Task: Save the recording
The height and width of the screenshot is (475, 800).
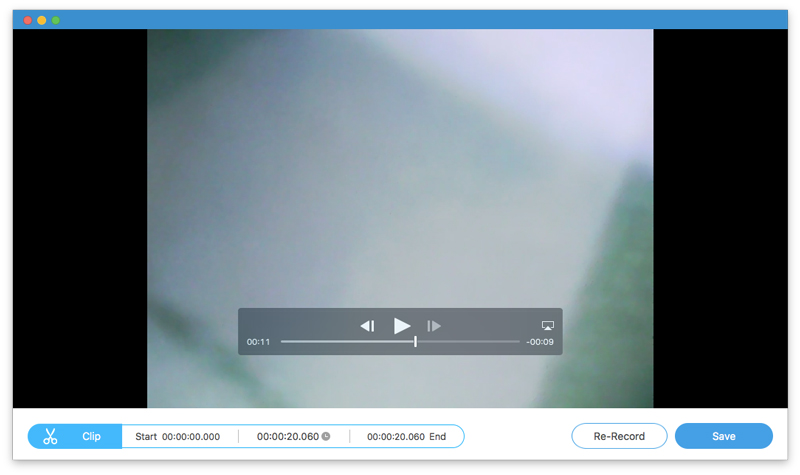Action: (x=723, y=436)
